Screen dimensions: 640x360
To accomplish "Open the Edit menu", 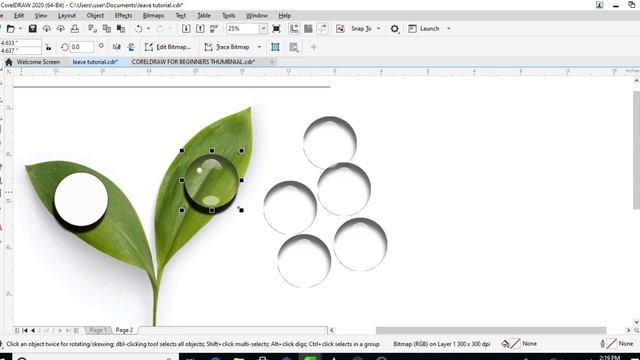I will click(x=19, y=16).
